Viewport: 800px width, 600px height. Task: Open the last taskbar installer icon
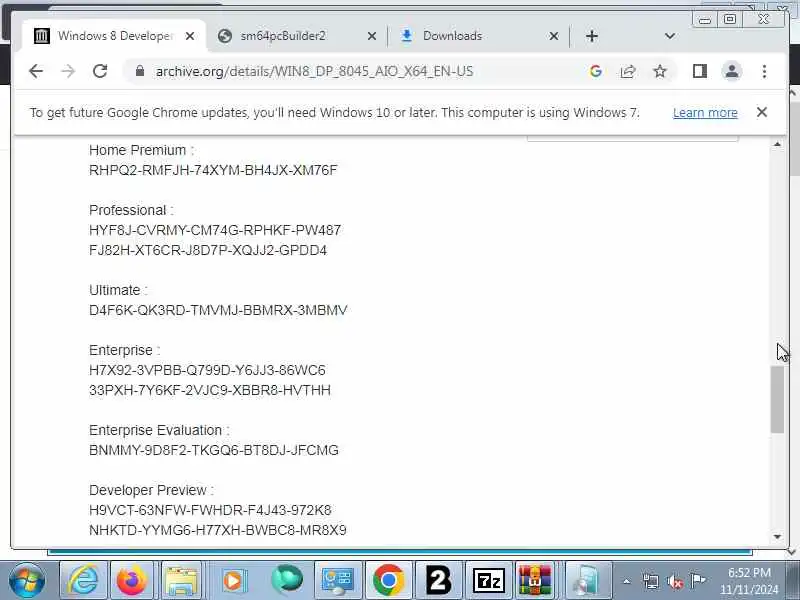[x=587, y=581]
